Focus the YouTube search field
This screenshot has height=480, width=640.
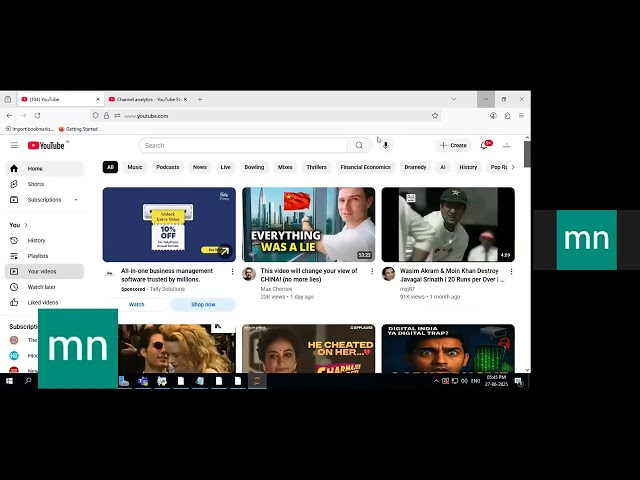pos(243,145)
